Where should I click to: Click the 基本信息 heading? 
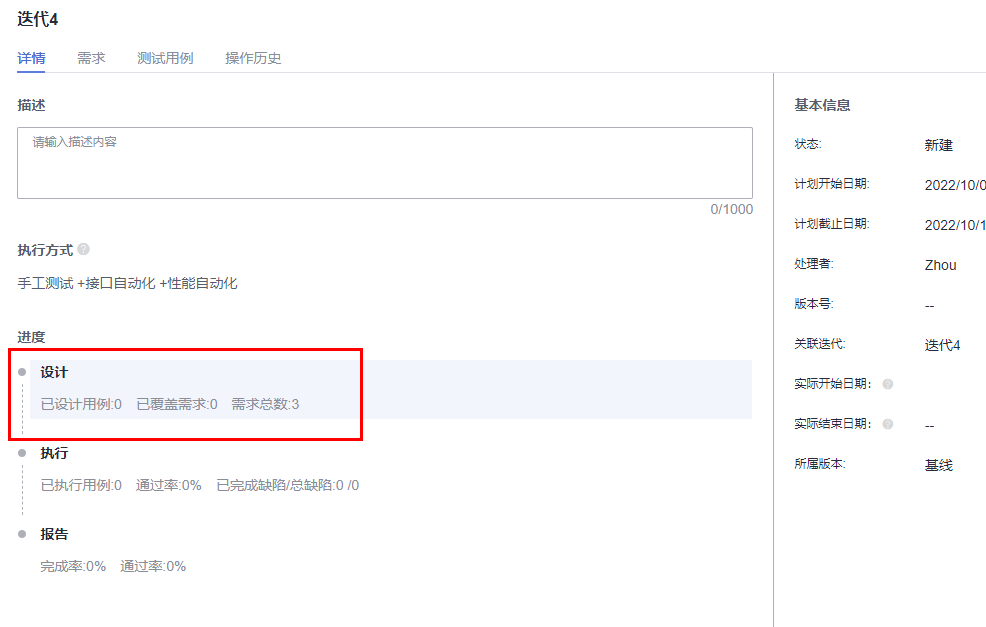(x=822, y=105)
